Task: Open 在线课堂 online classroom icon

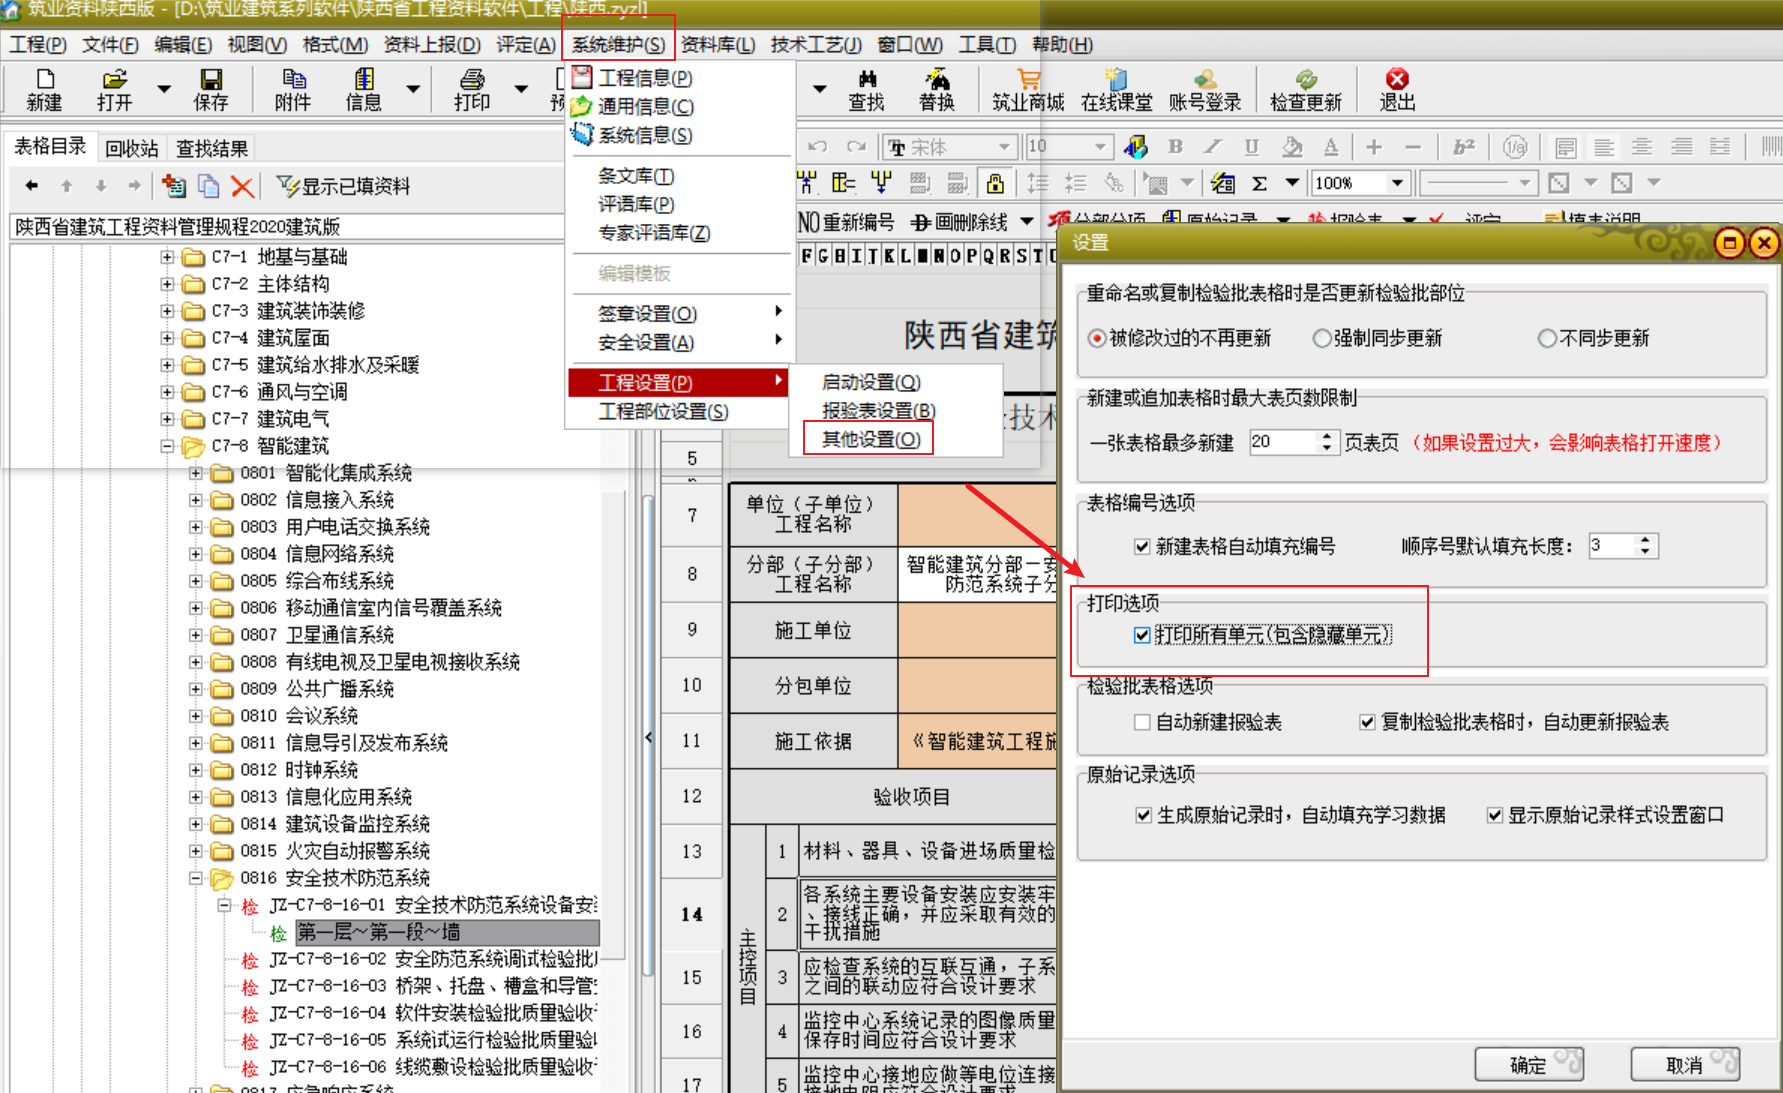Action: tap(1116, 89)
